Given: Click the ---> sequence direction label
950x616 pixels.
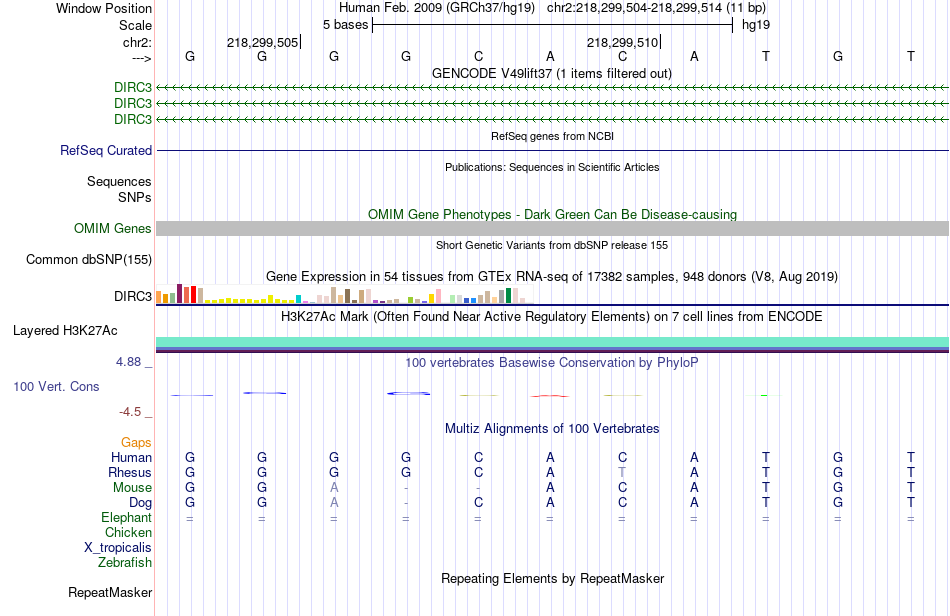Looking at the screenshot, I should tap(142, 58).
